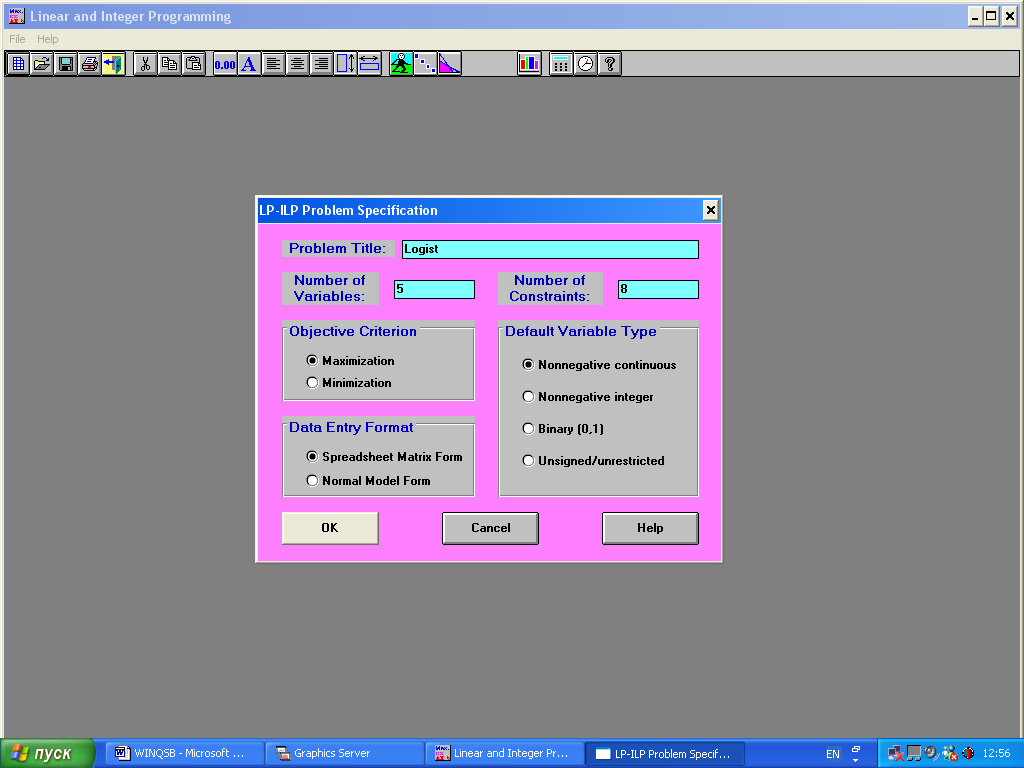Click the column width icon
Screen dimensions: 1024x768
tap(369, 64)
